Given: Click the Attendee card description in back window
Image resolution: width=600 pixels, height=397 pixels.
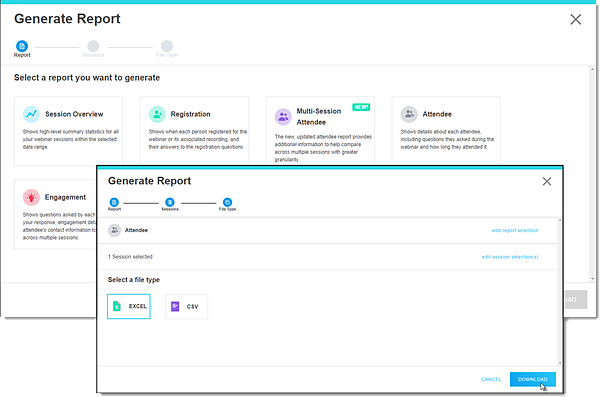Looking at the screenshot, I should coord(447,139).
